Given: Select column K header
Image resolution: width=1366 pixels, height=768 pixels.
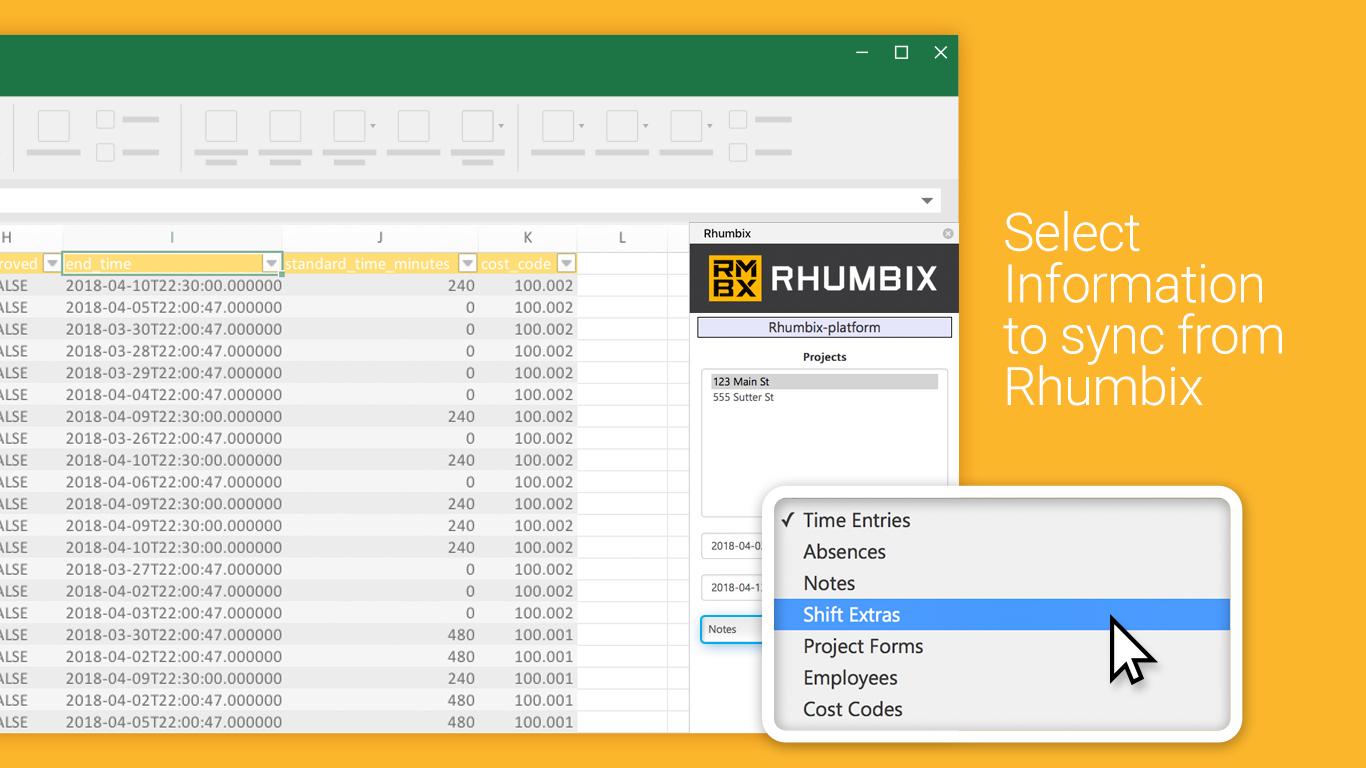Looking at the screenshot, I should coord(528,237).
